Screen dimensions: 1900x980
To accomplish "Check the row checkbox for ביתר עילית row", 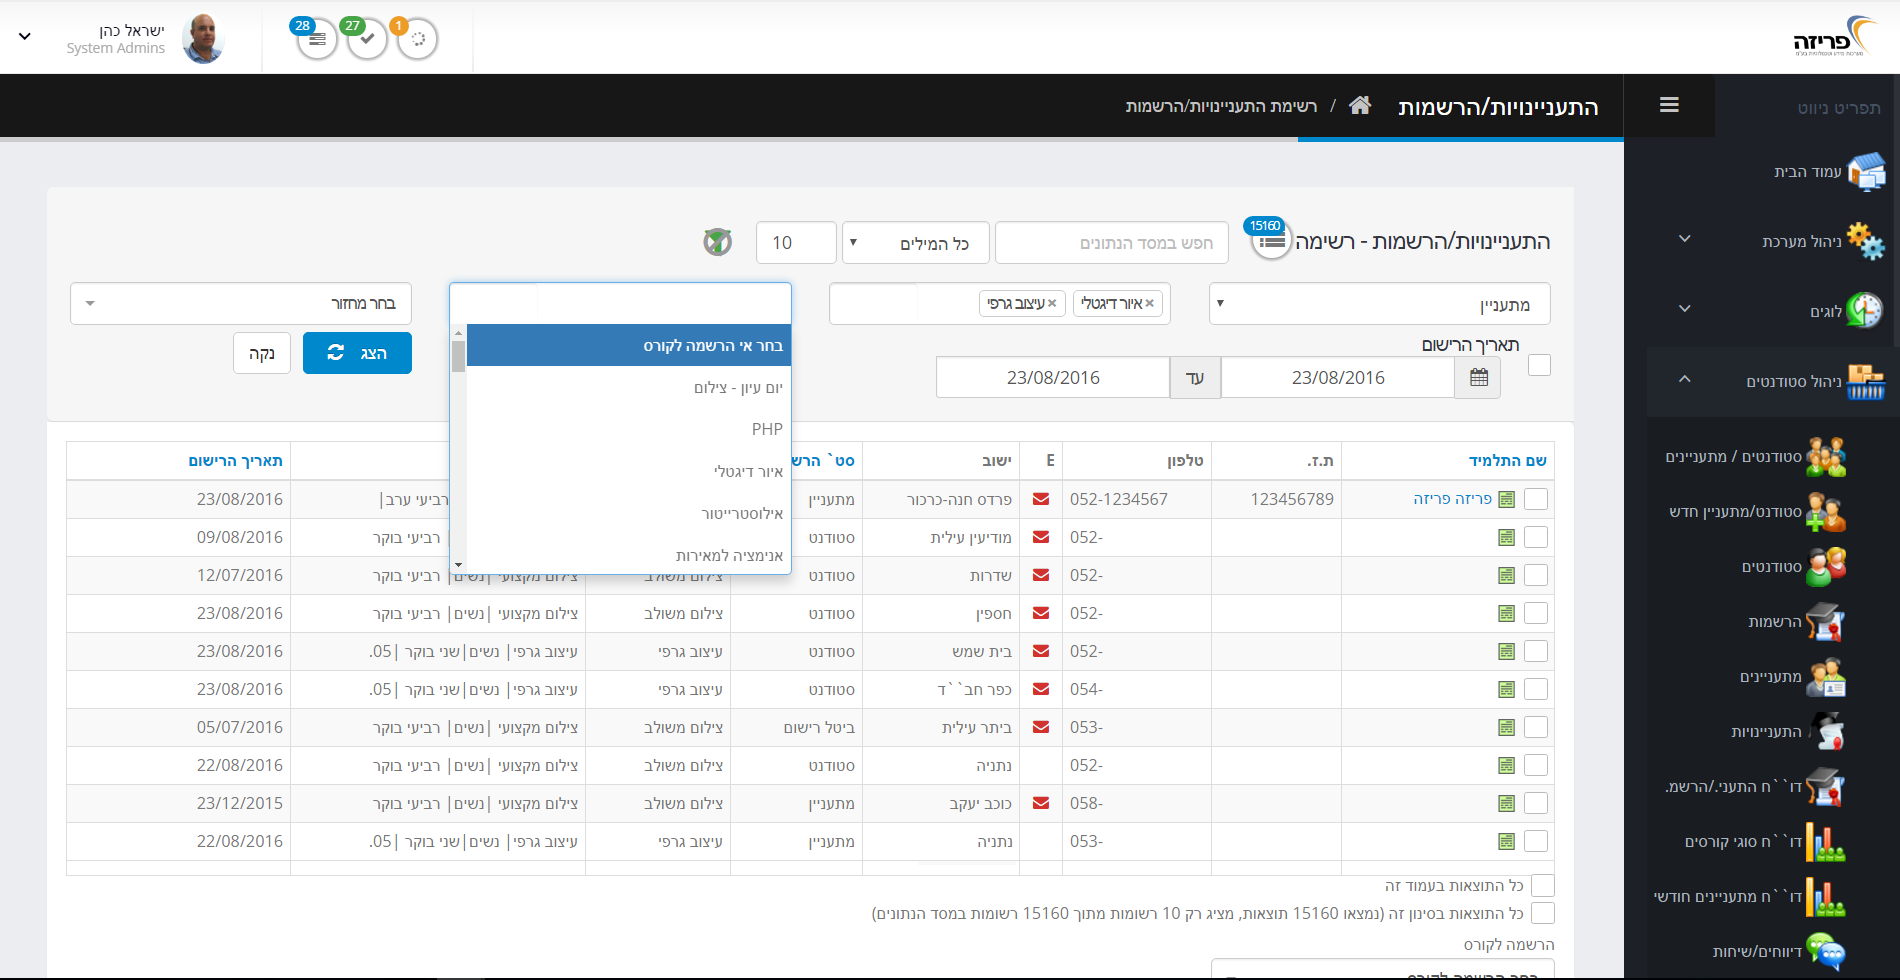I will 1536,727.
